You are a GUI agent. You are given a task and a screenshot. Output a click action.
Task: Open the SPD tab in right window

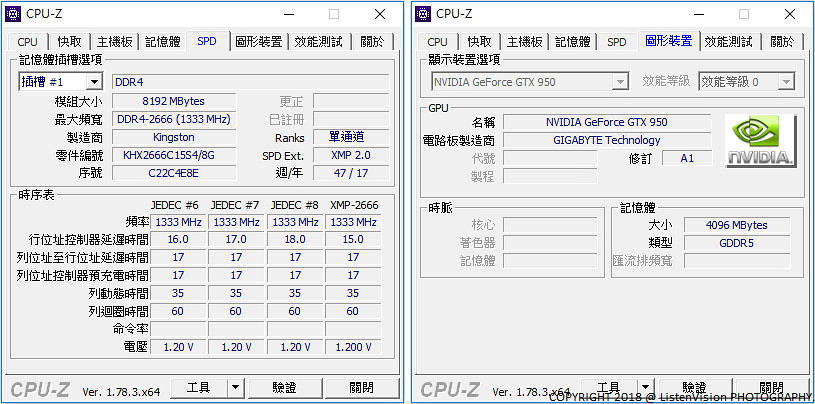[616, 42]
